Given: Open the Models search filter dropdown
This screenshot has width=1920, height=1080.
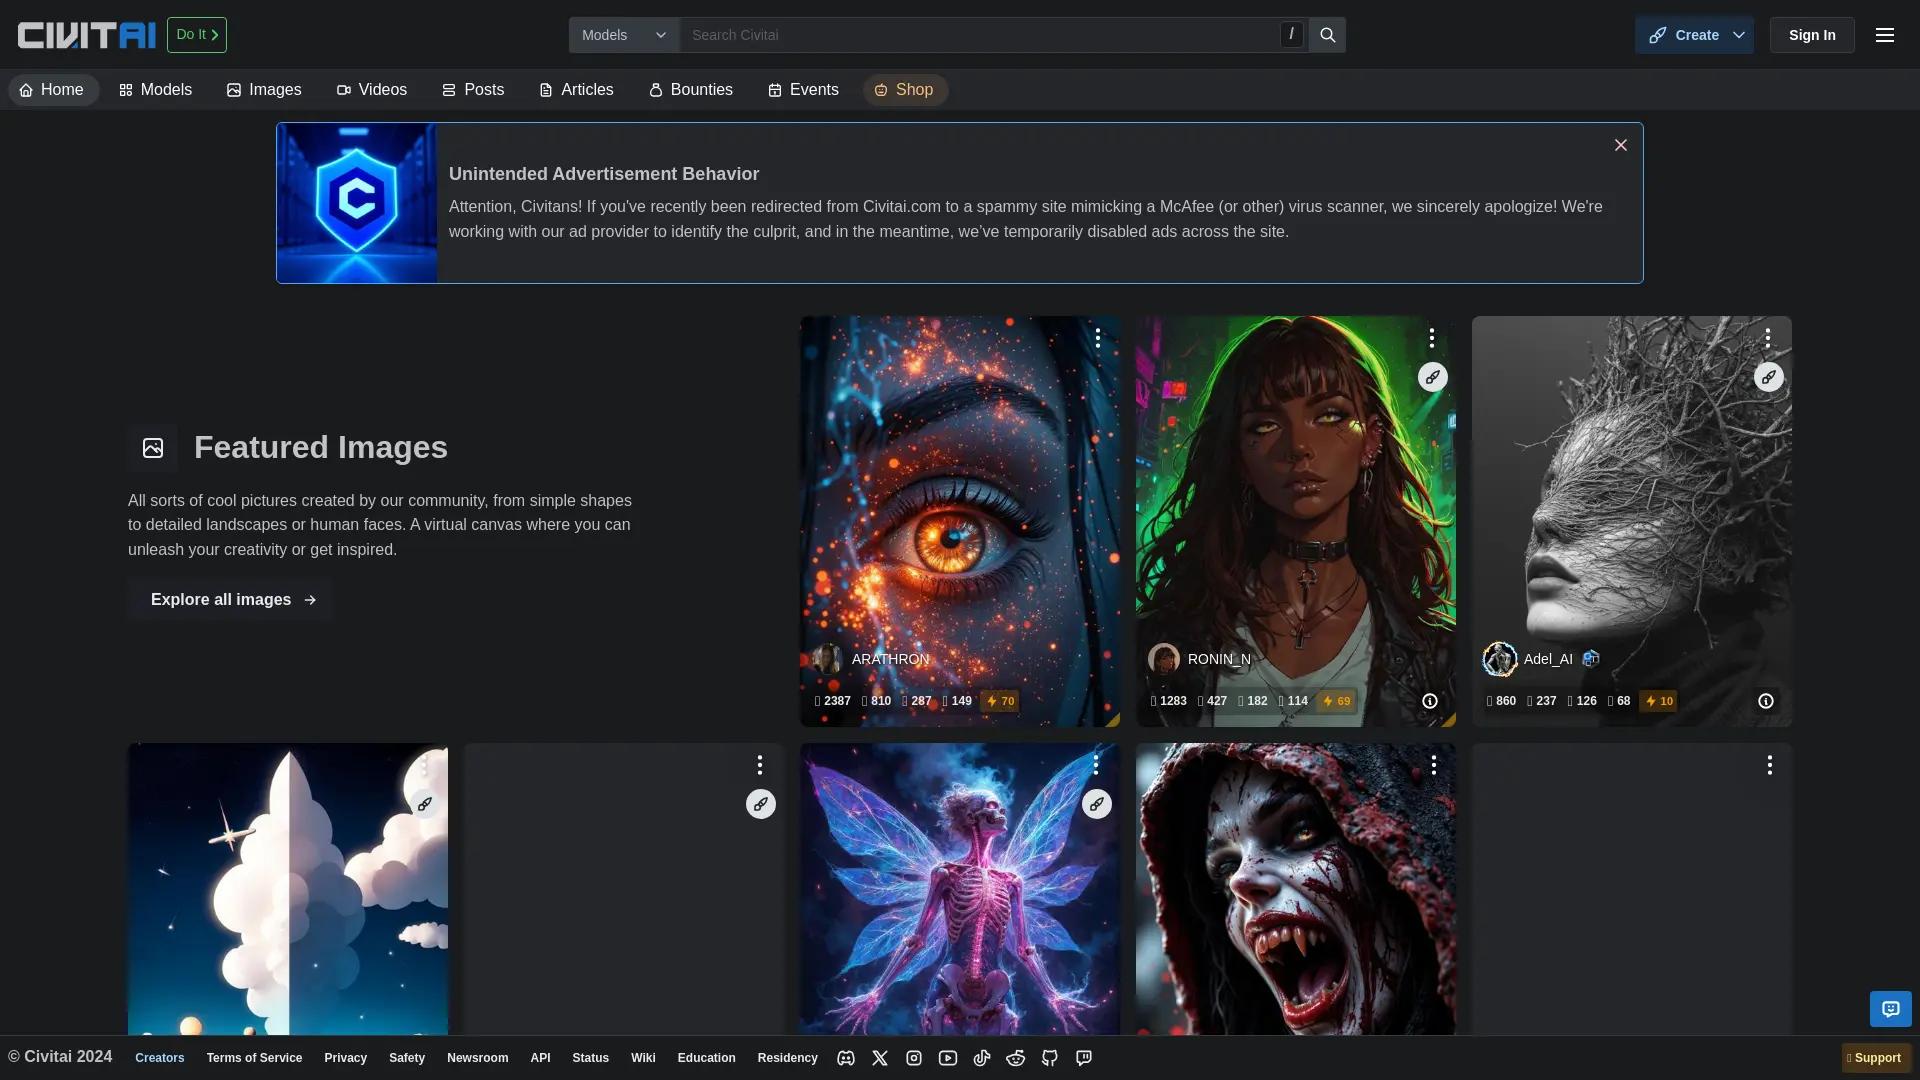Looking at the screenshot, I should click(623, 34).
